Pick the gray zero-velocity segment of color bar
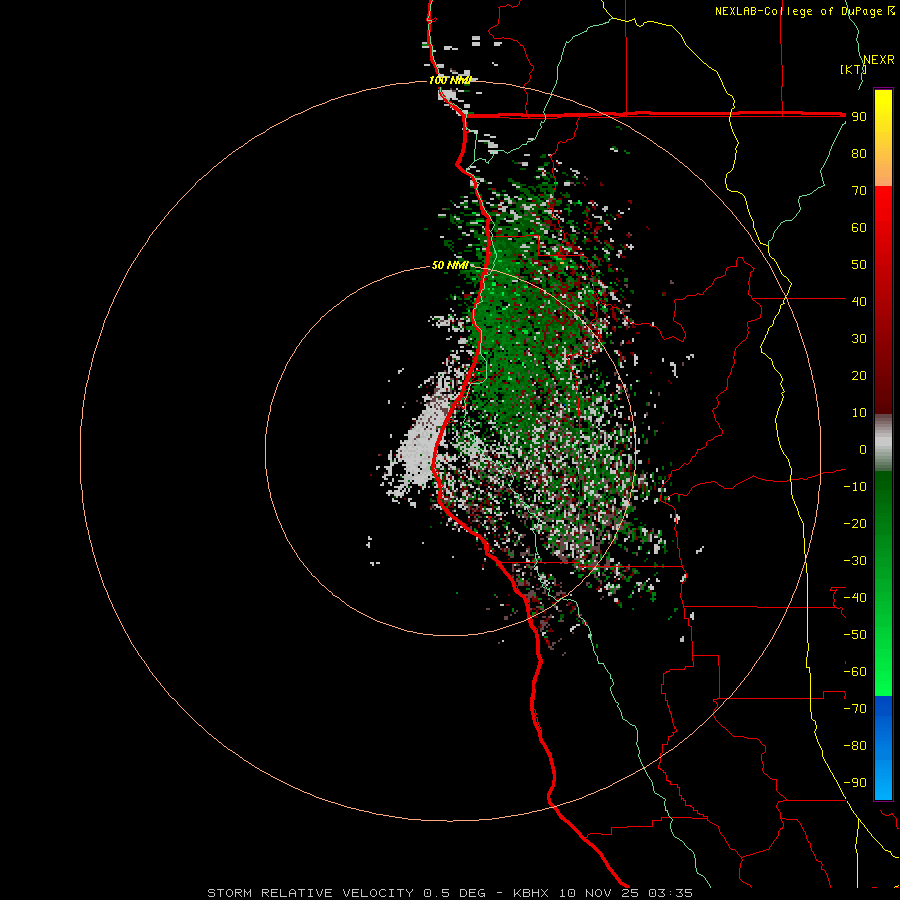Screen dimensions: 900x900 tap(883, 443)
